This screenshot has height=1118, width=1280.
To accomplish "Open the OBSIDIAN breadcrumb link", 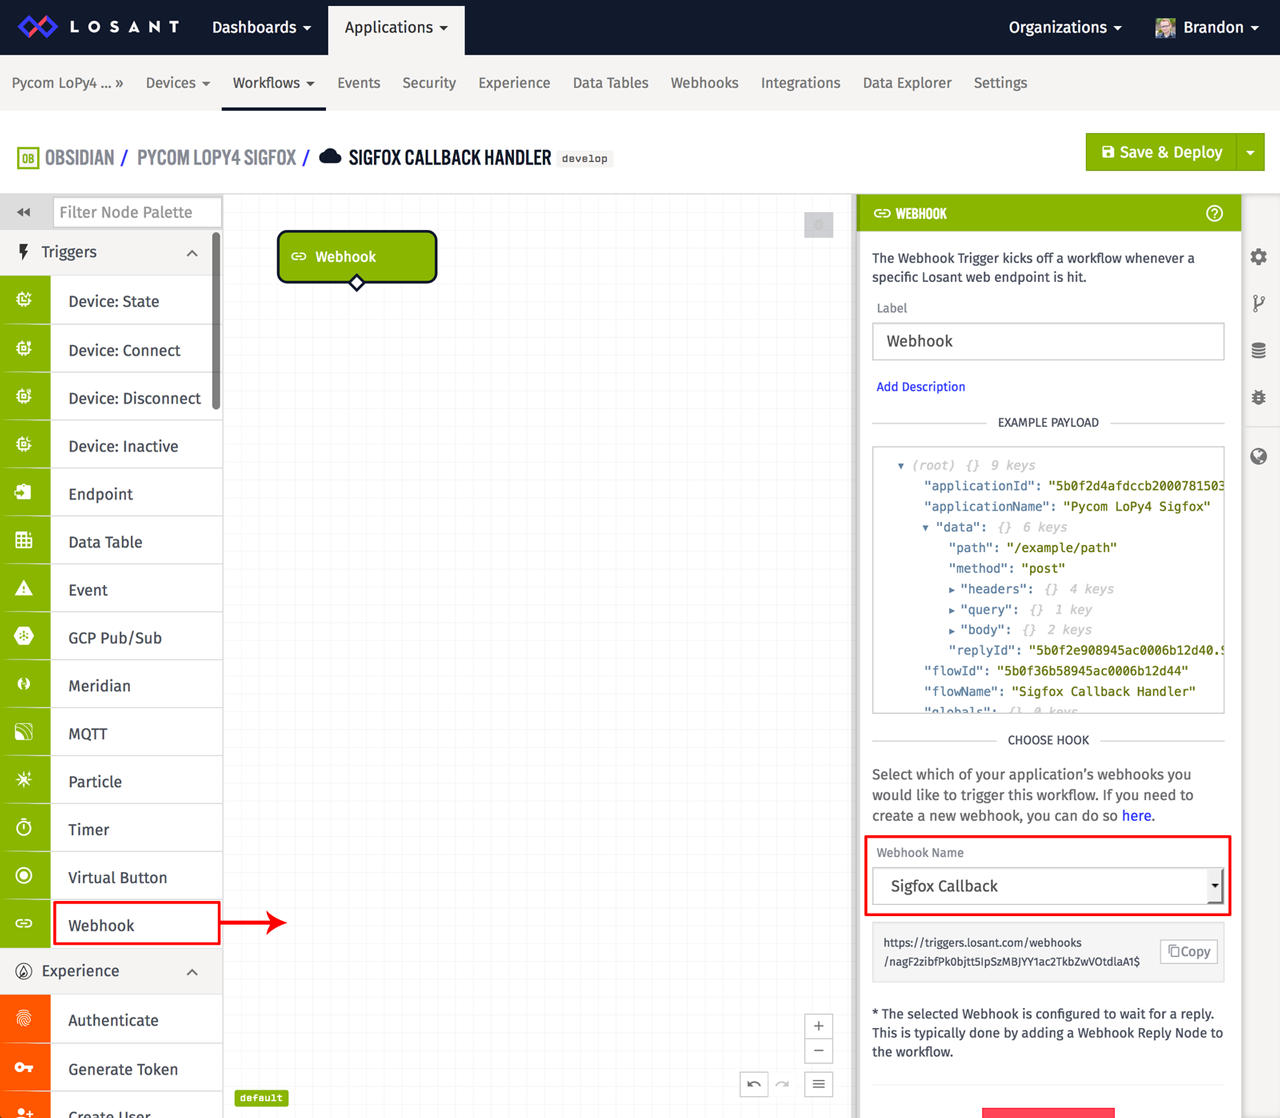I will click(79, 158).
